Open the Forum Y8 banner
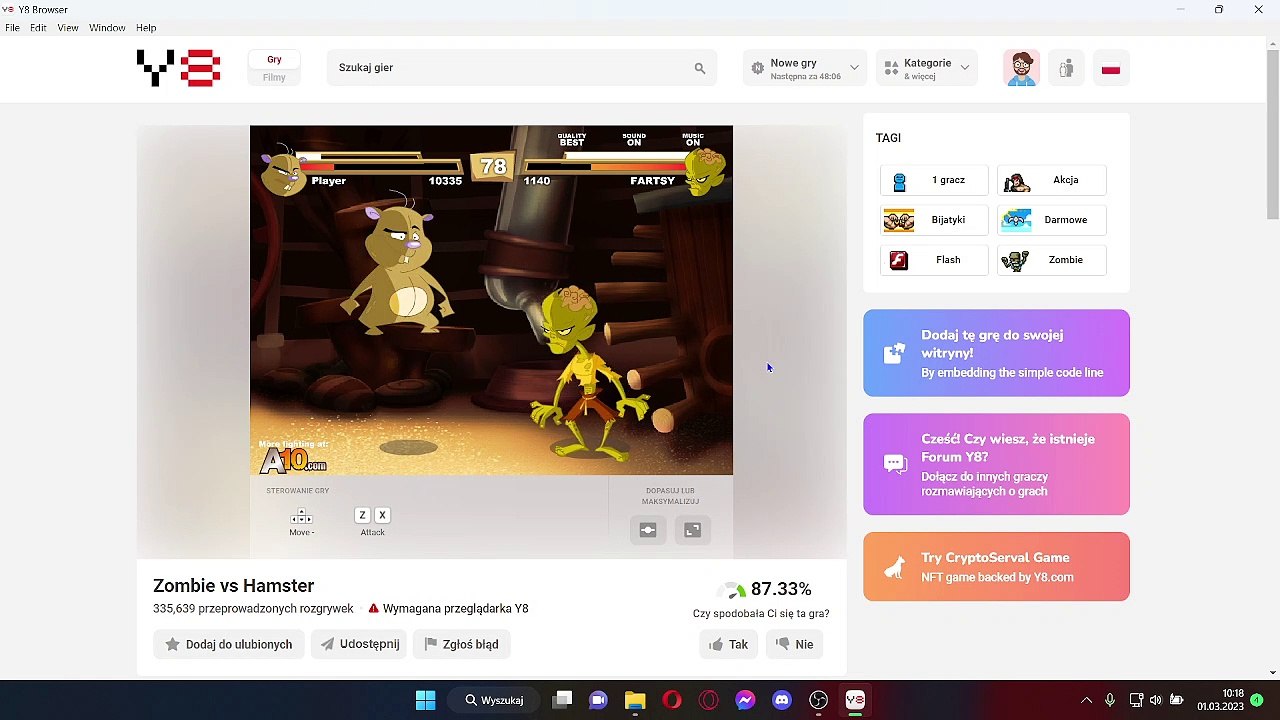1280x720 pixels. pyautogui.click(x=996, y=464)
